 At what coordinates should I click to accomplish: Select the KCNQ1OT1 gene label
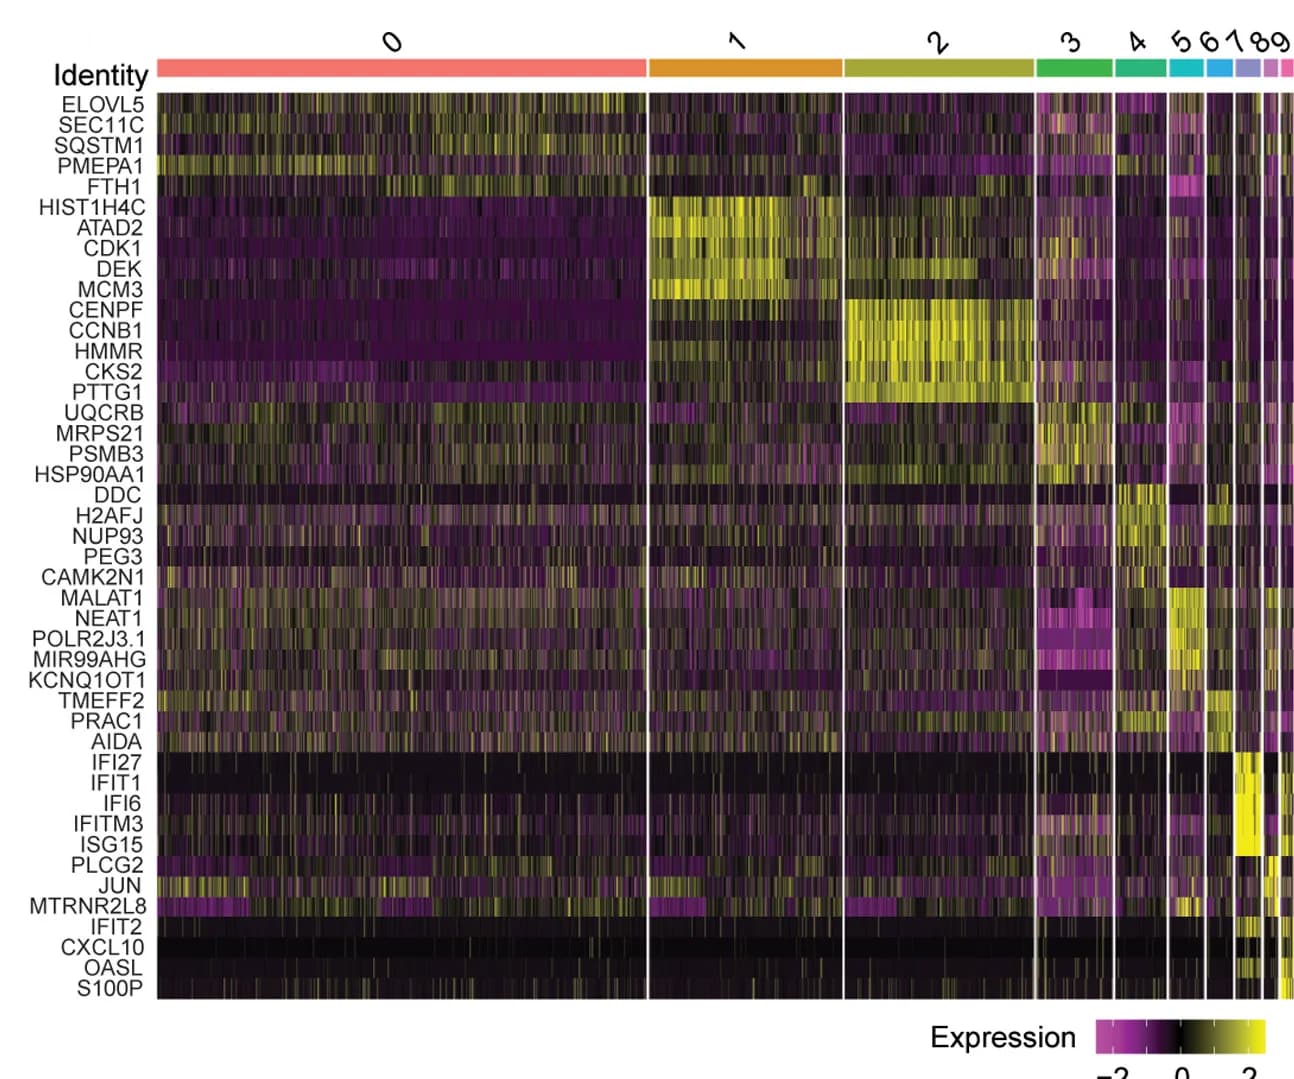87,680
